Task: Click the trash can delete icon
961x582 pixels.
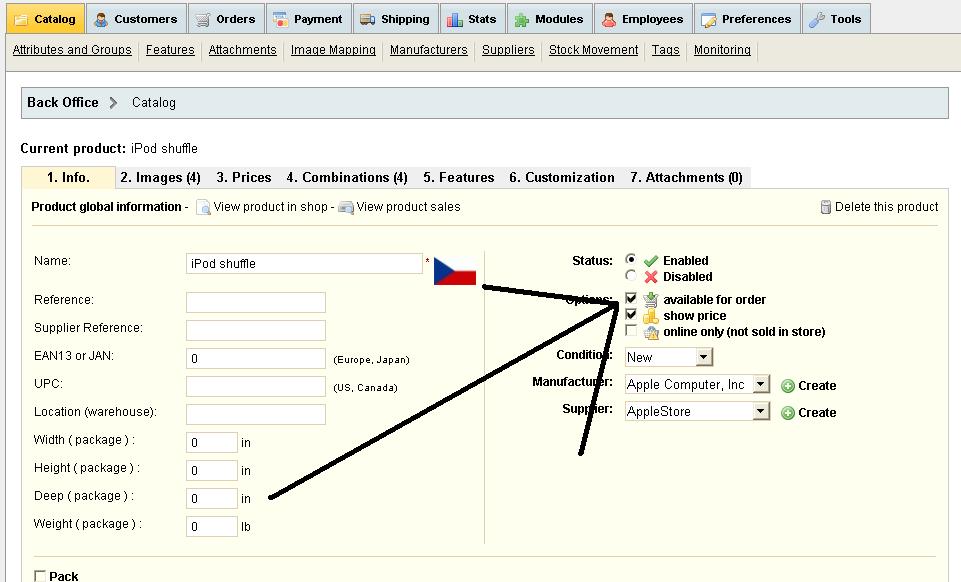Action: [x=826, y=207]
